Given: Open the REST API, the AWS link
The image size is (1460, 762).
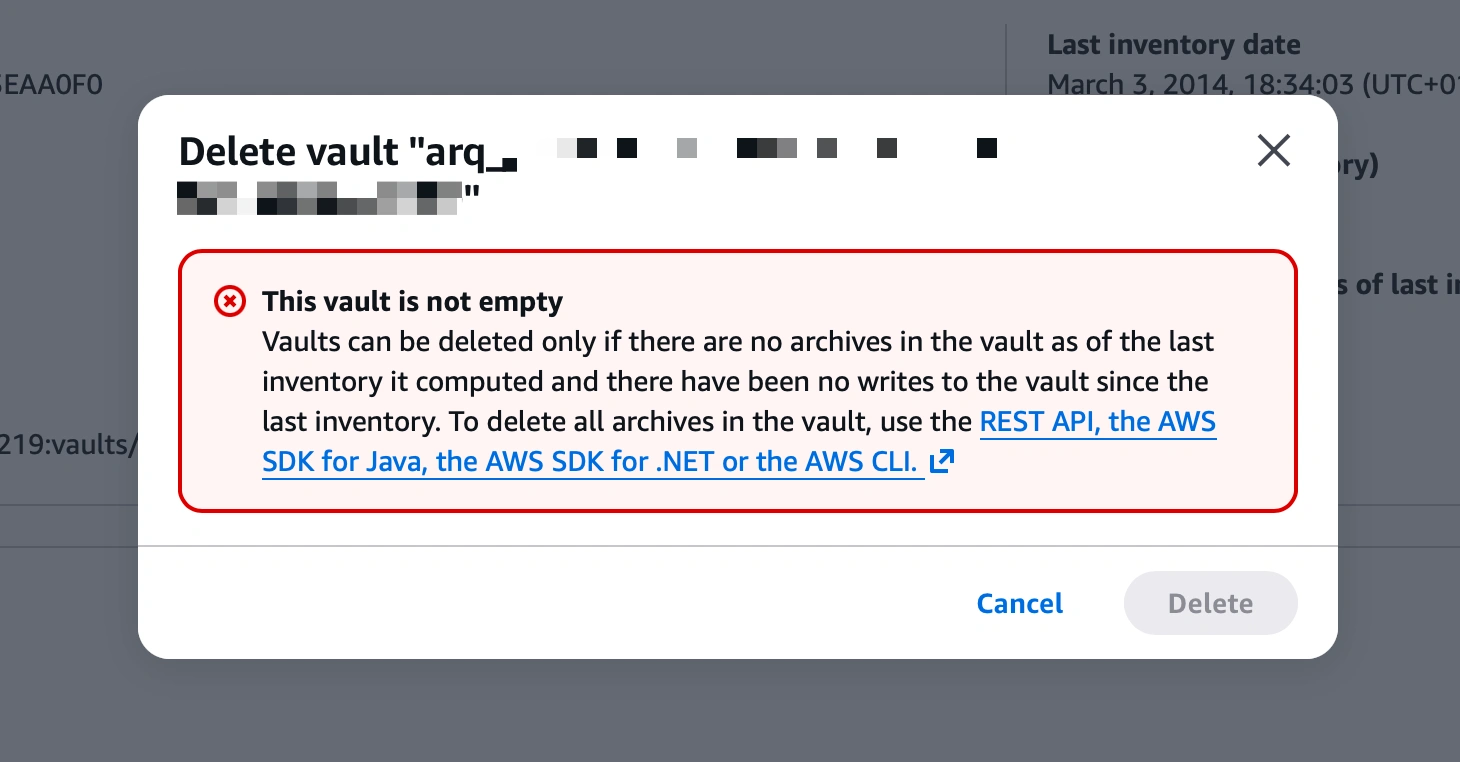Looking at the screenshot, I should [x=1097, y=422].
